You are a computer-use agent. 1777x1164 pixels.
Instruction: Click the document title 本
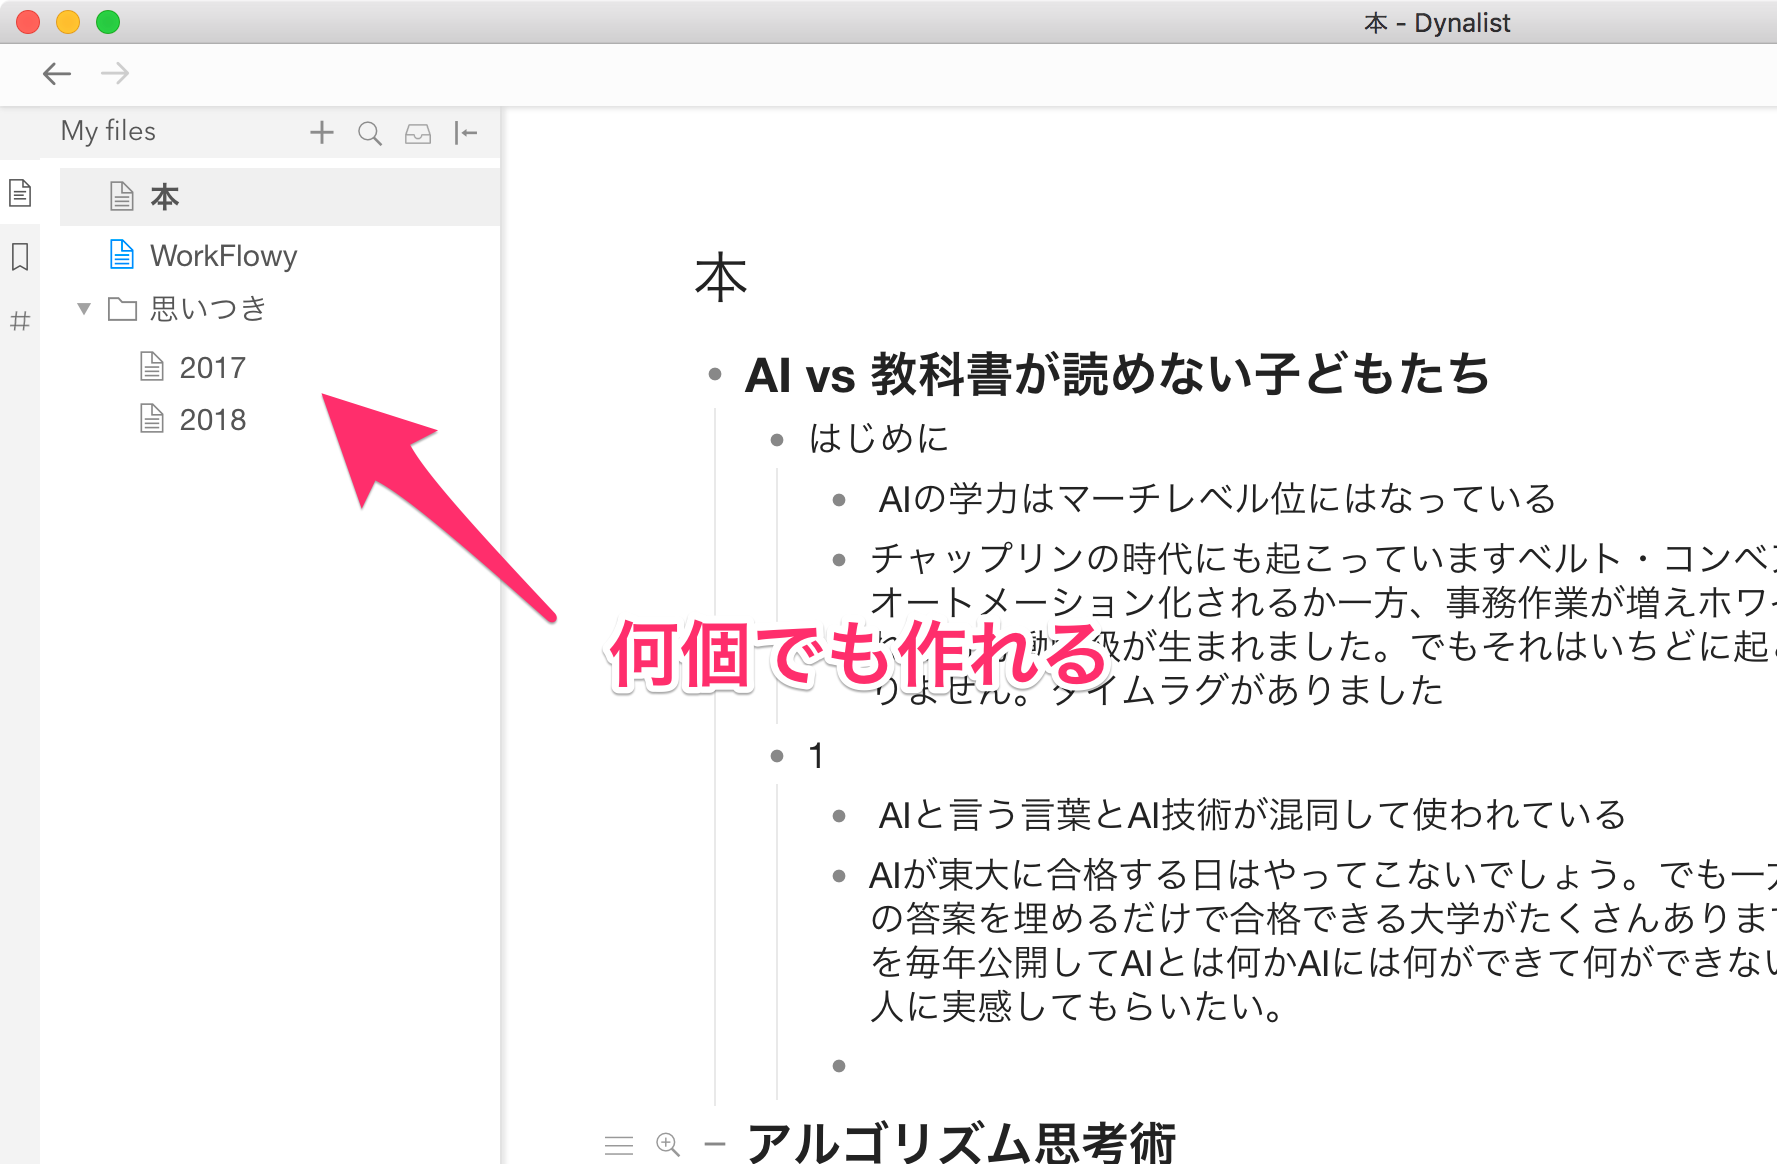720,278
